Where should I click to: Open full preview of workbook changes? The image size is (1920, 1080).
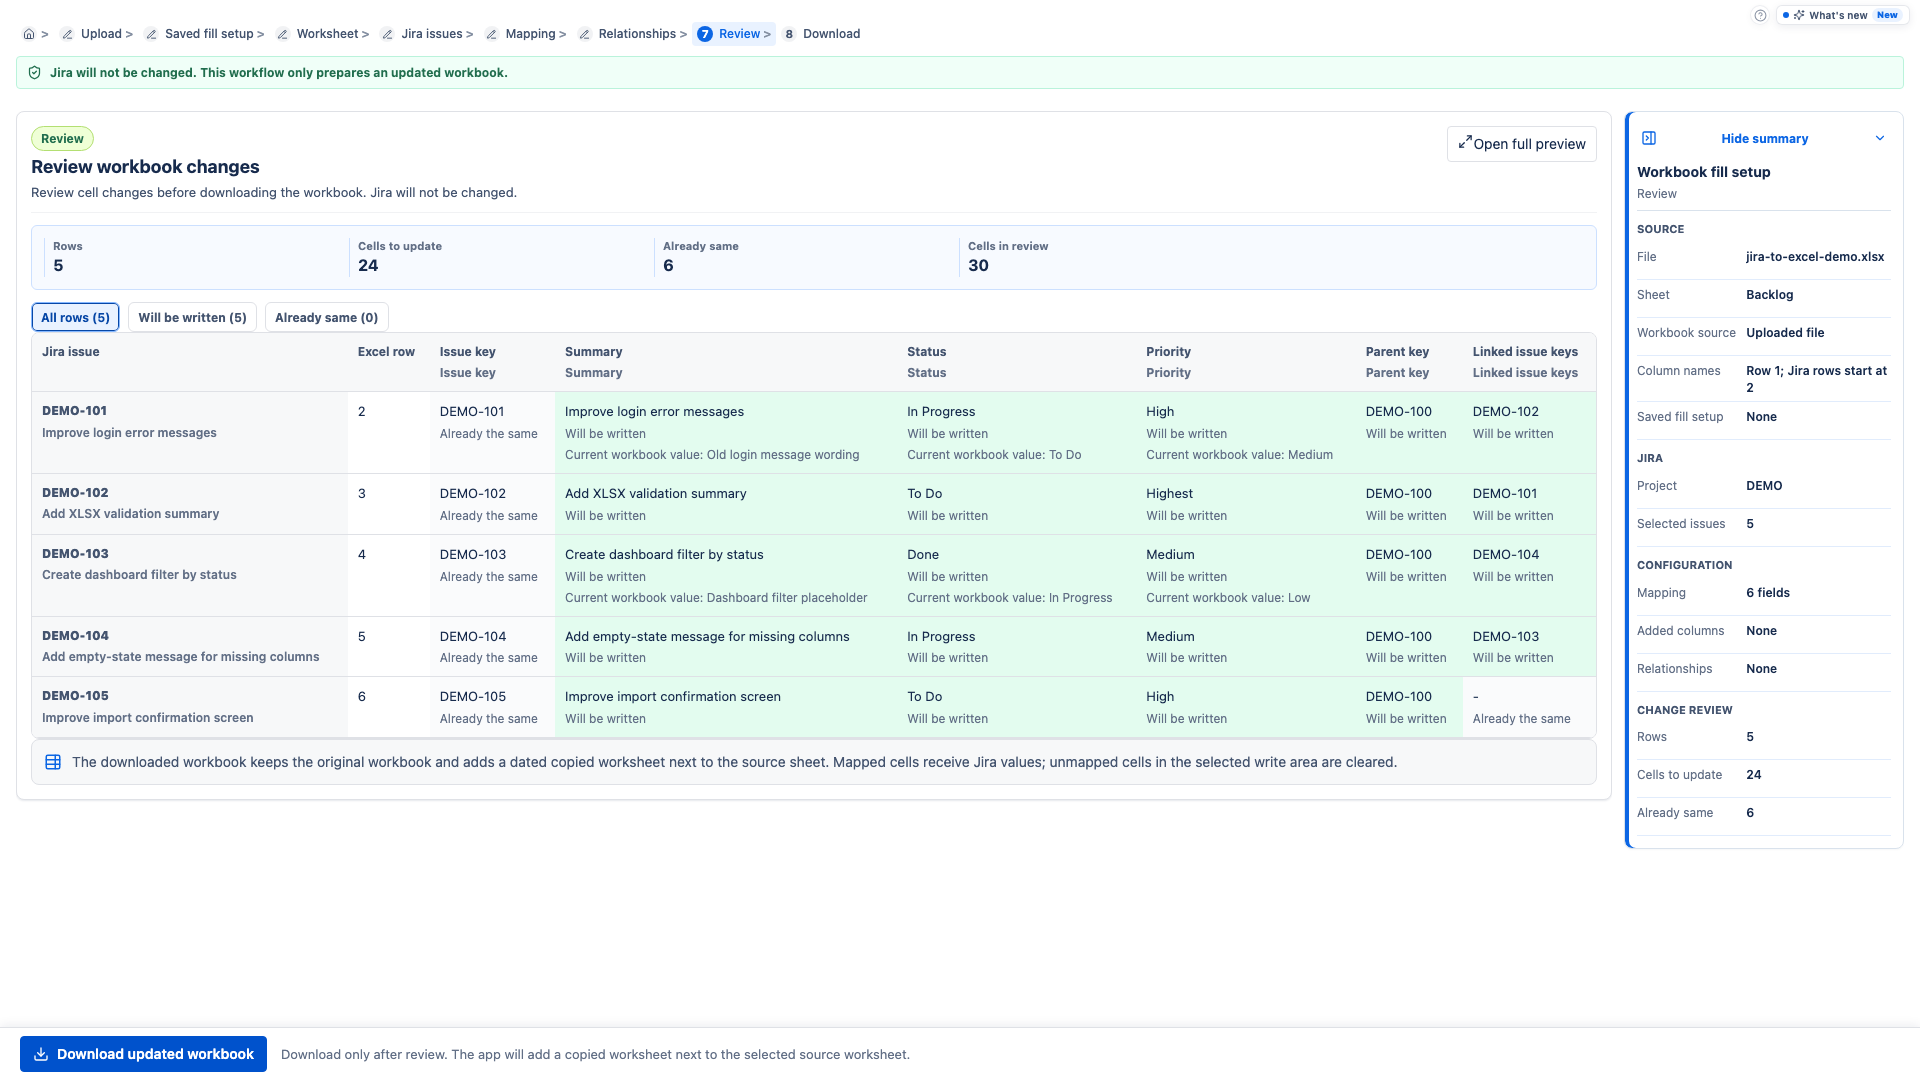click(x=1521, y=144)
